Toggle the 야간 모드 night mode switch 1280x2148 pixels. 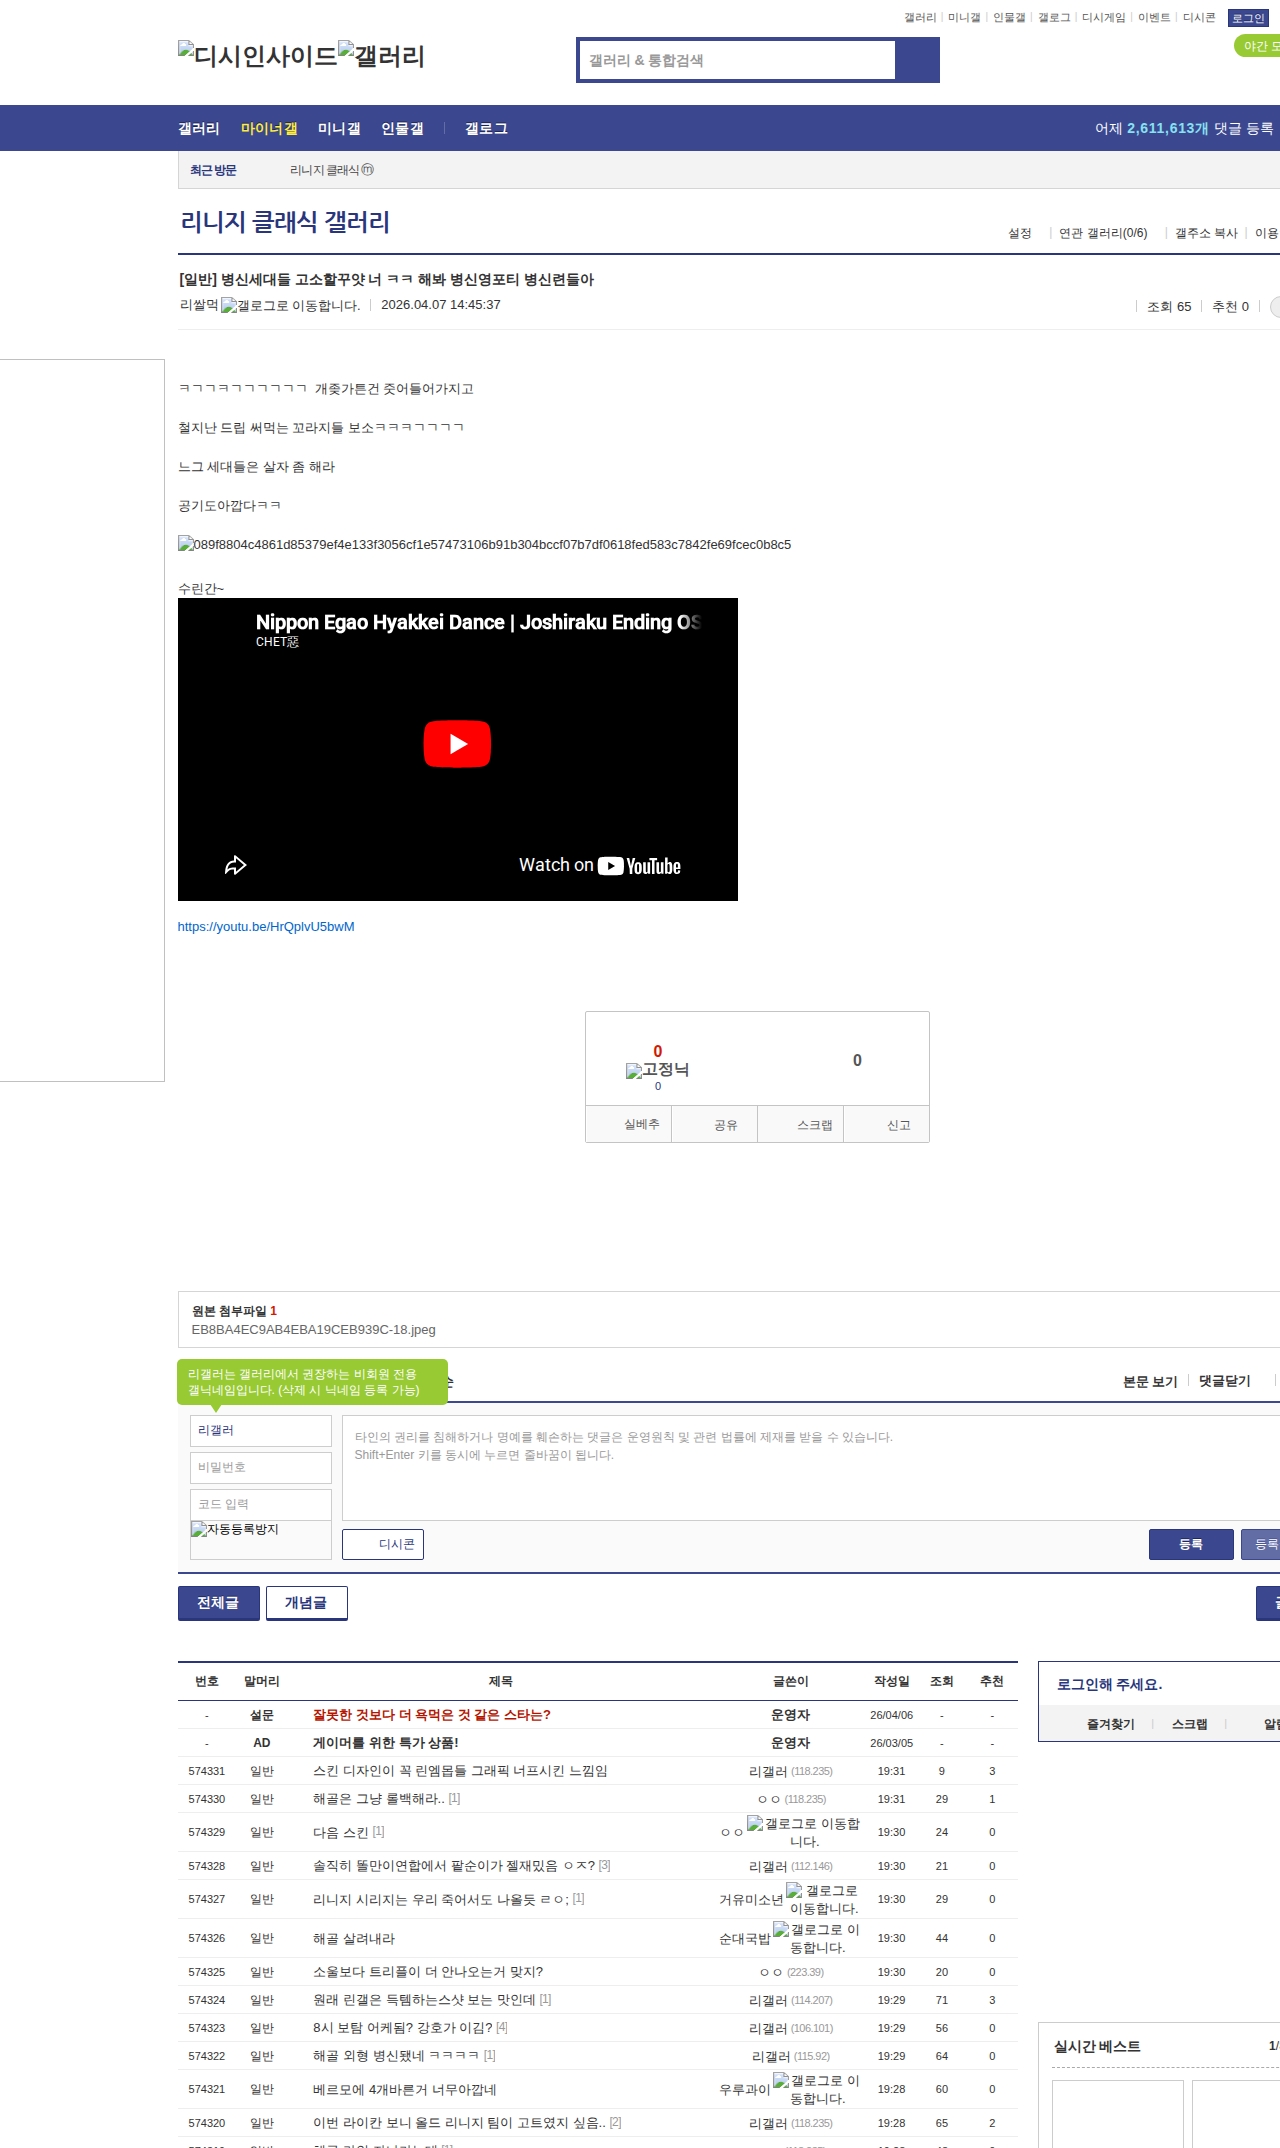[x=1258, y=46]
